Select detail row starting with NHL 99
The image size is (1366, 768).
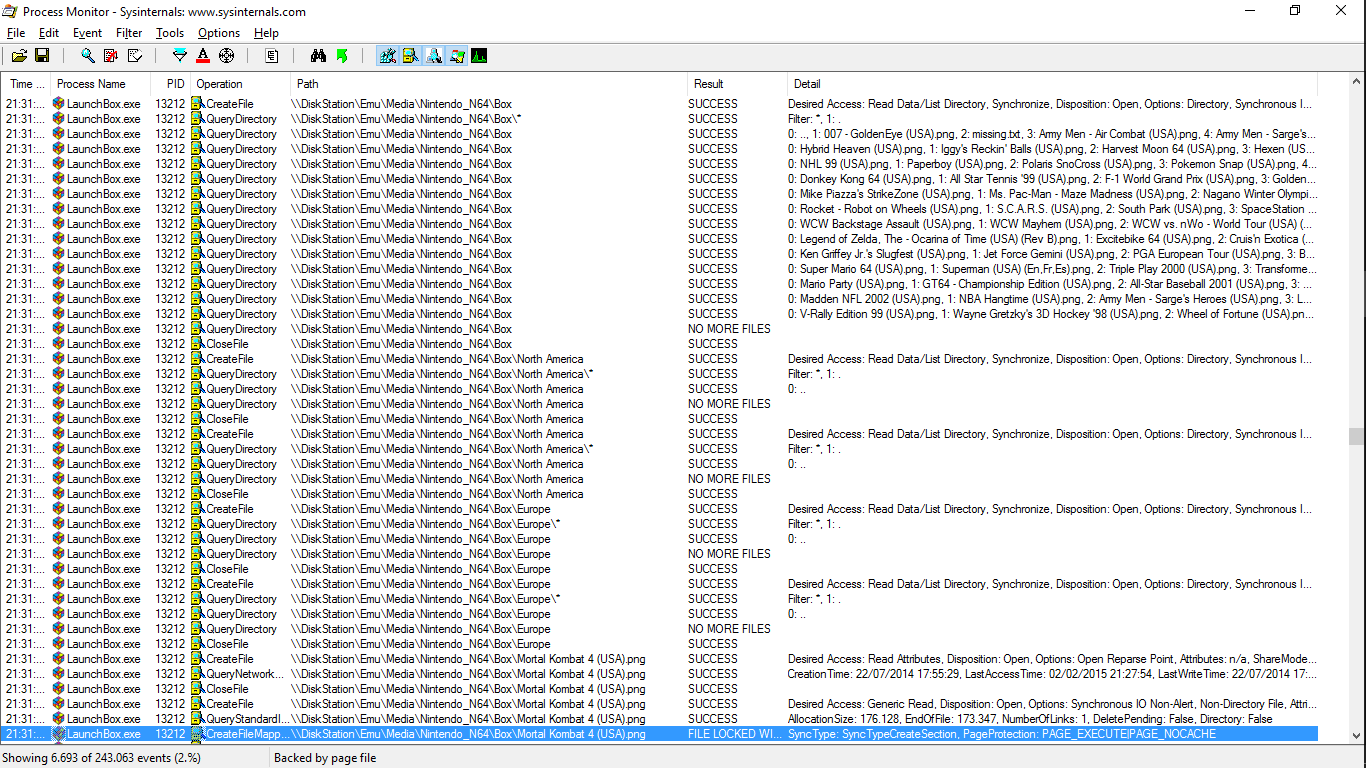[1052, 164]
